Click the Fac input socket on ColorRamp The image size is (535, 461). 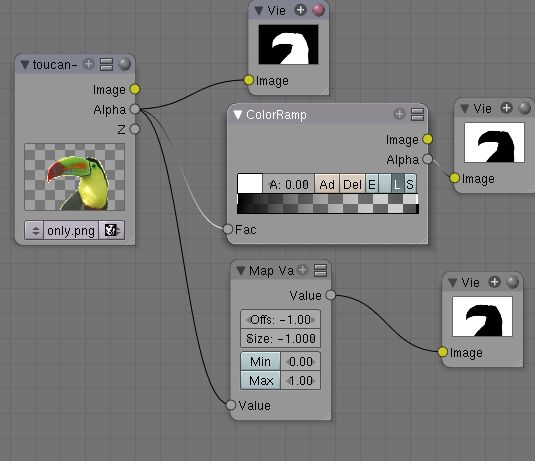[228, 229]
